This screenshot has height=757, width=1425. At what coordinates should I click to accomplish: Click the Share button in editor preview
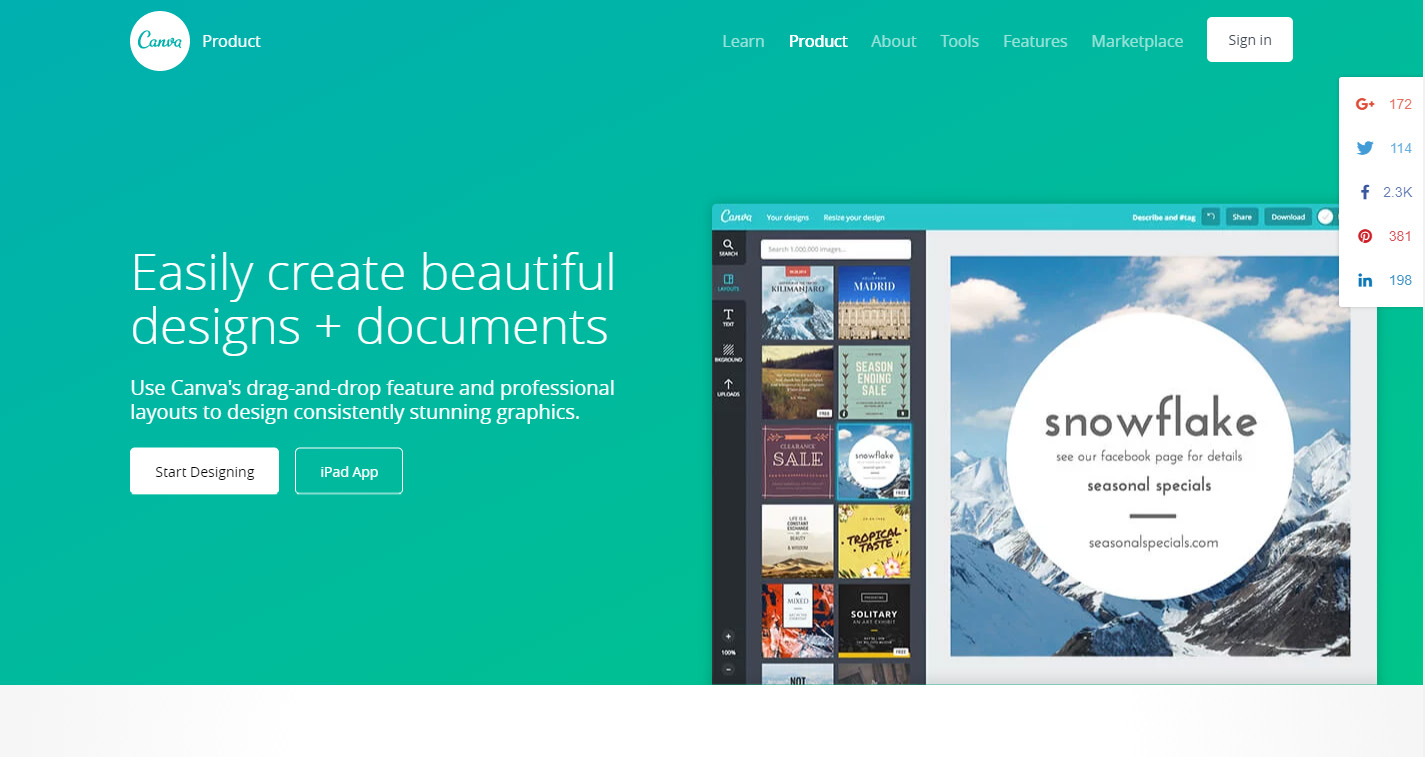click(x=1242, y=216)
